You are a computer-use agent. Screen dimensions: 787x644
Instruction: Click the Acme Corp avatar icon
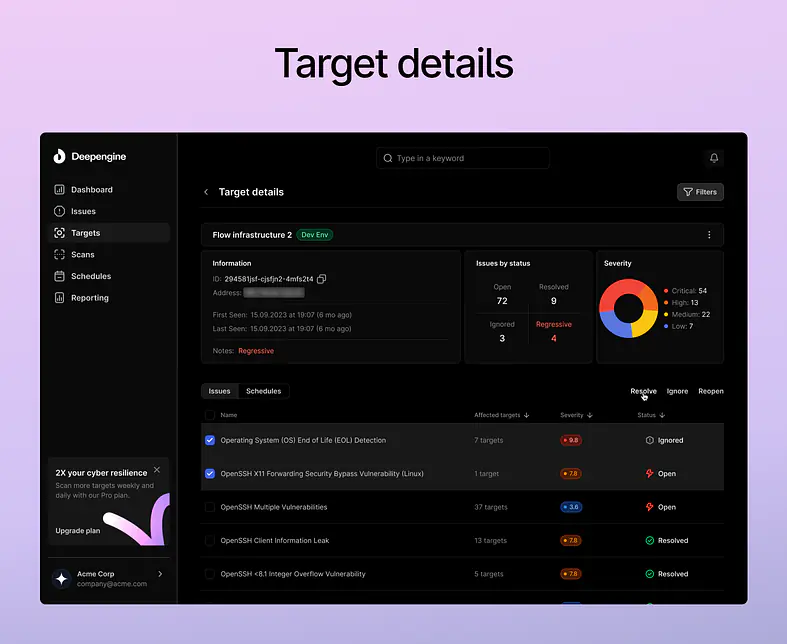(x=61, y=579)
